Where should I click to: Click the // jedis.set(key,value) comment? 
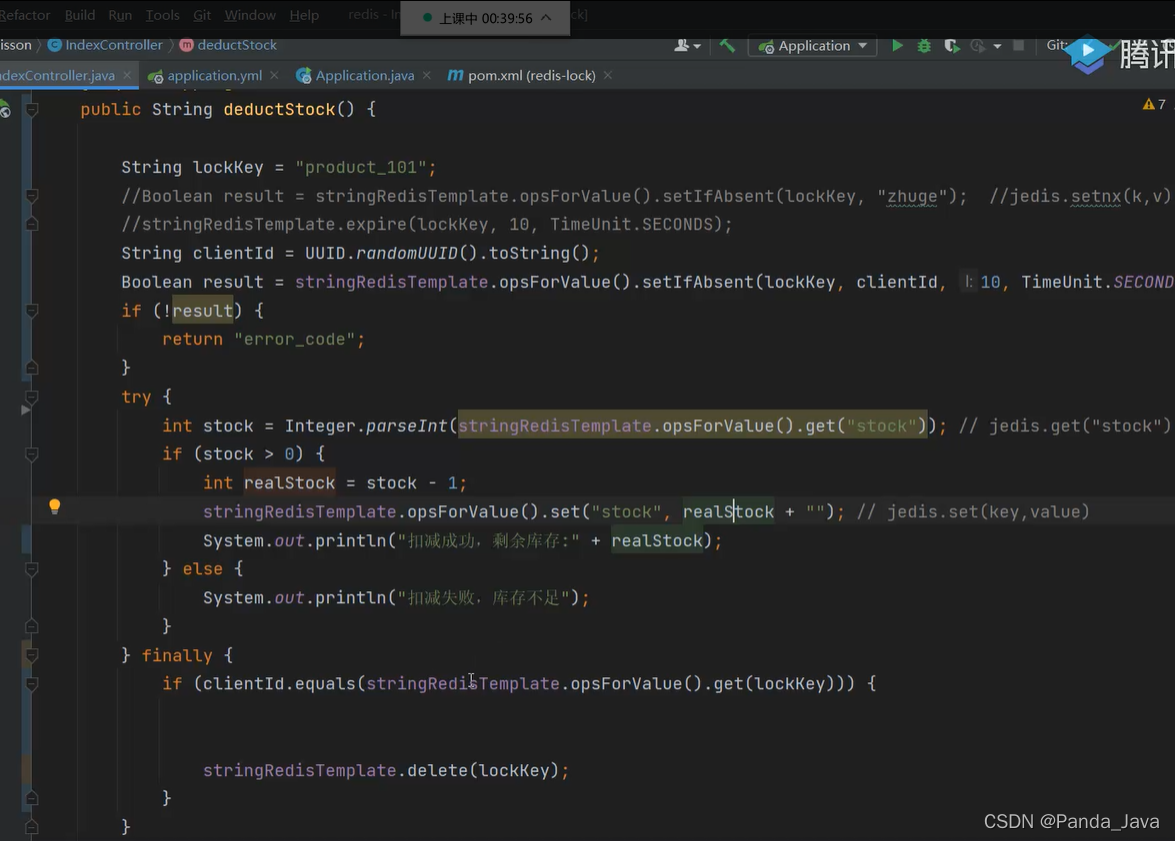pos(973,512)
